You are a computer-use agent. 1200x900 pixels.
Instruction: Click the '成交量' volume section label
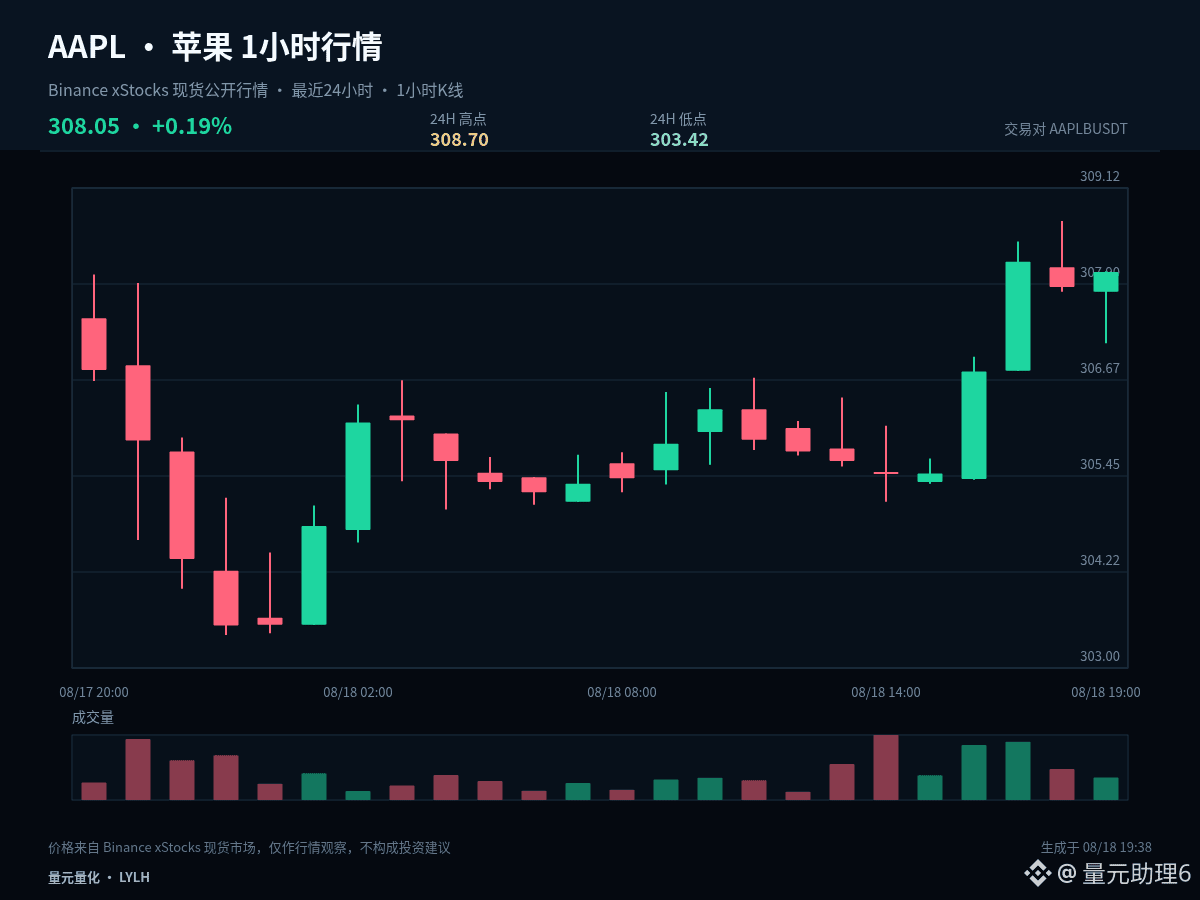[93, 717]
